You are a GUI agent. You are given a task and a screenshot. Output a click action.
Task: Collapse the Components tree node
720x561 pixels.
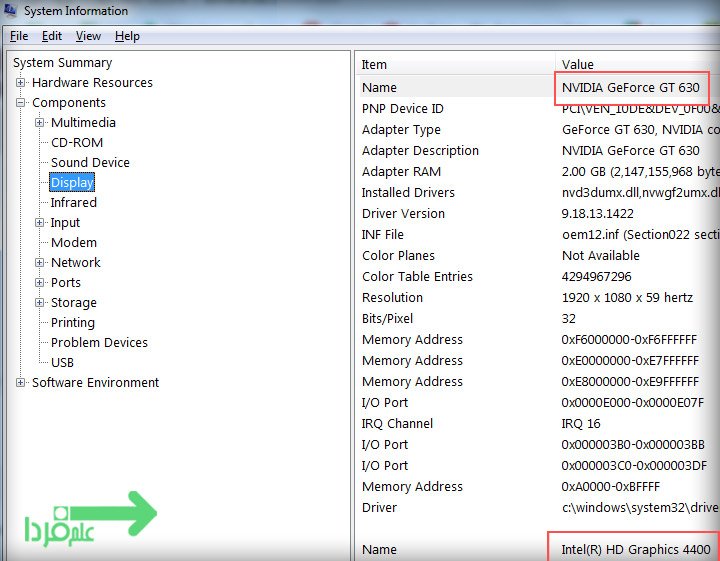click(21, 103)
